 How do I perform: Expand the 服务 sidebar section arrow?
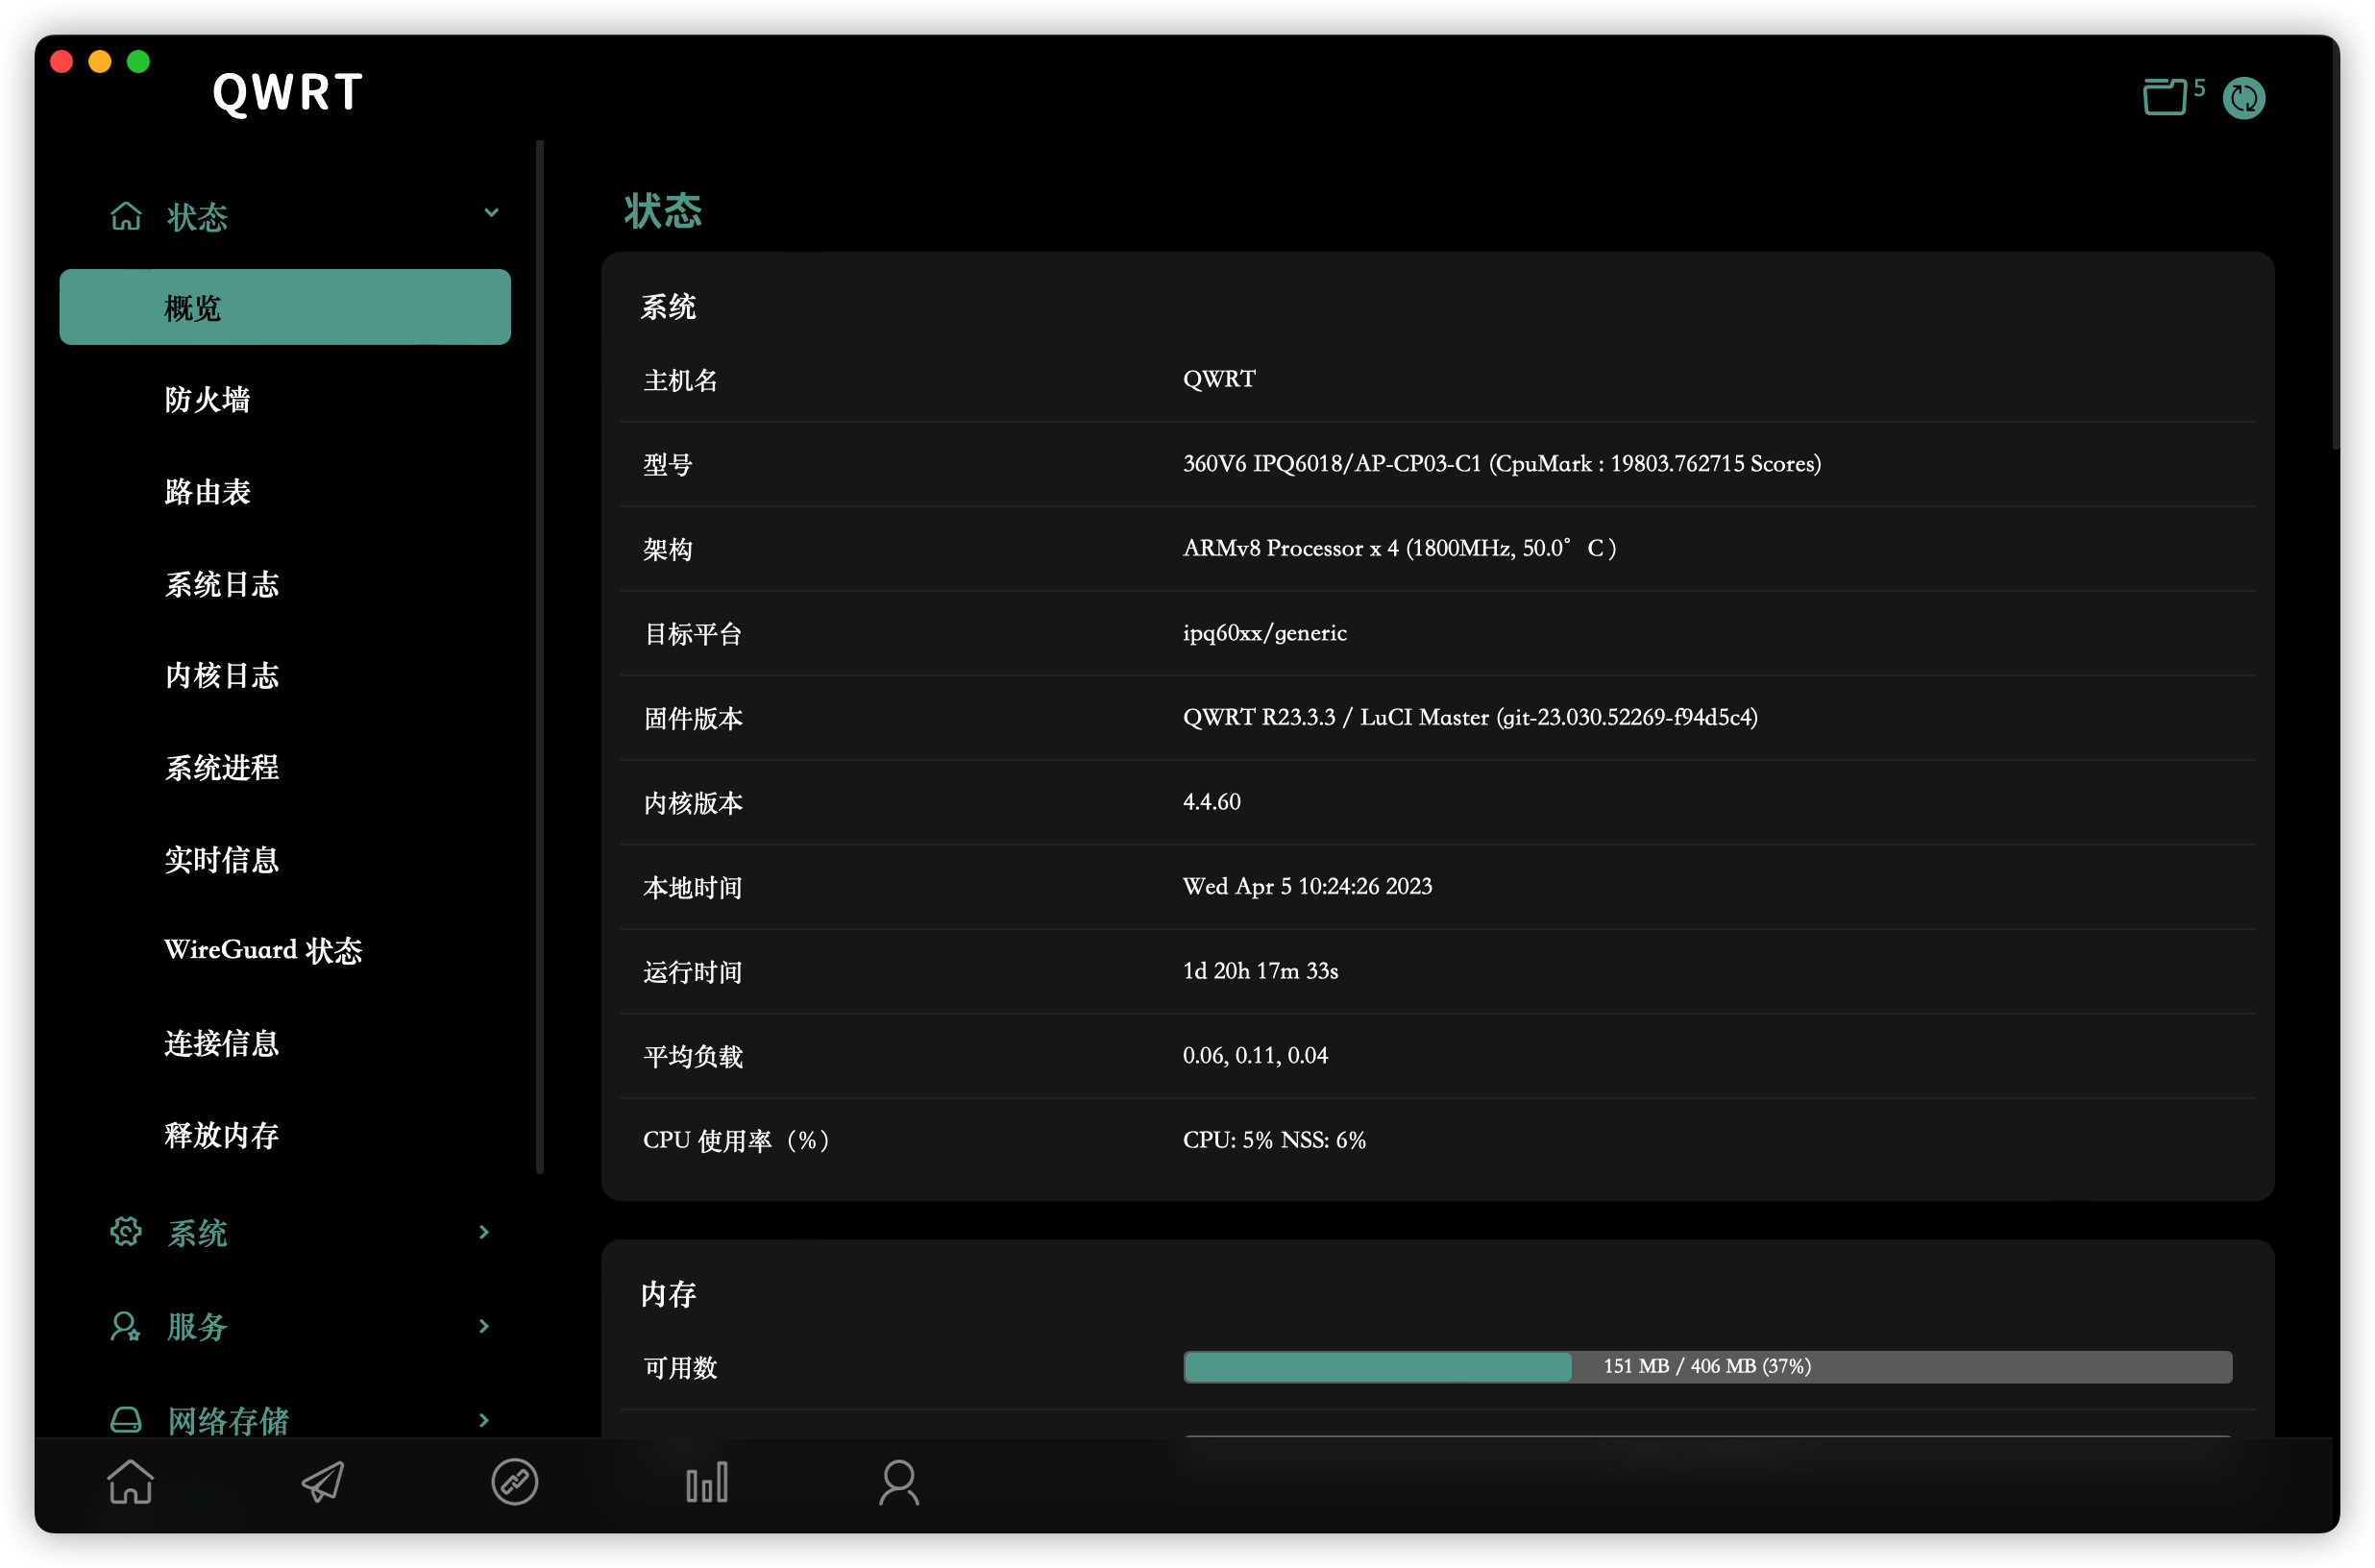[x=484, y=1326]
